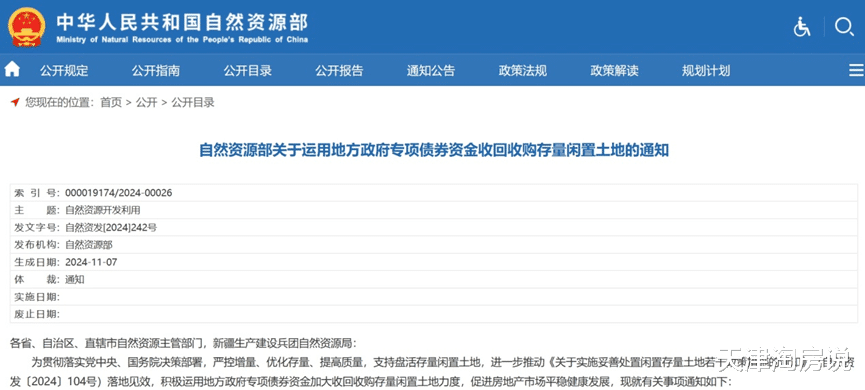865x390 pixels.
Task: Click the 首页 breadcrumb link
Action: pos(110,102)
